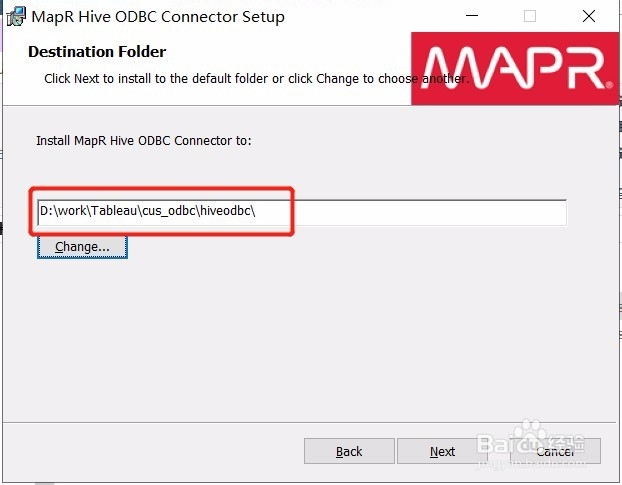Click the installer package icon in title bar

point(16,16)
